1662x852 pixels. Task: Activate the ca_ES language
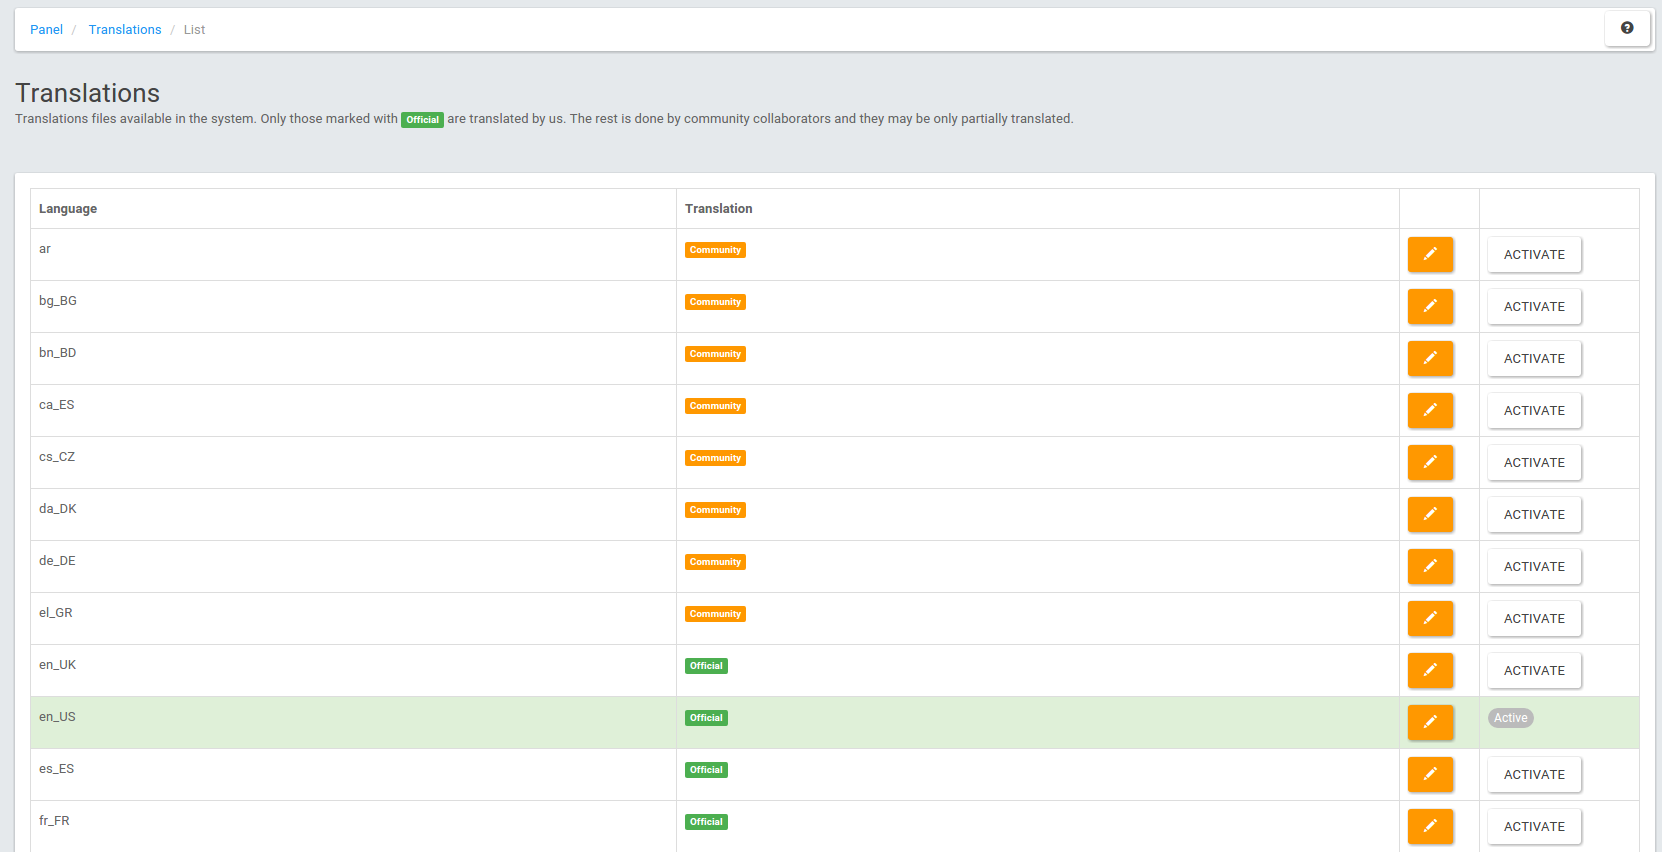[x=1534, y=410]
